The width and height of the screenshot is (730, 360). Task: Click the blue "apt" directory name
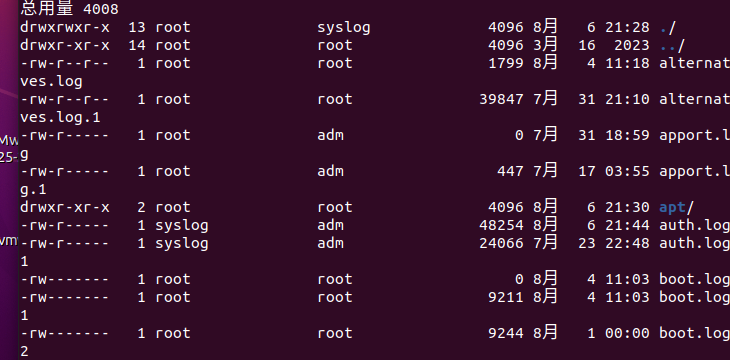click(672, 208)
